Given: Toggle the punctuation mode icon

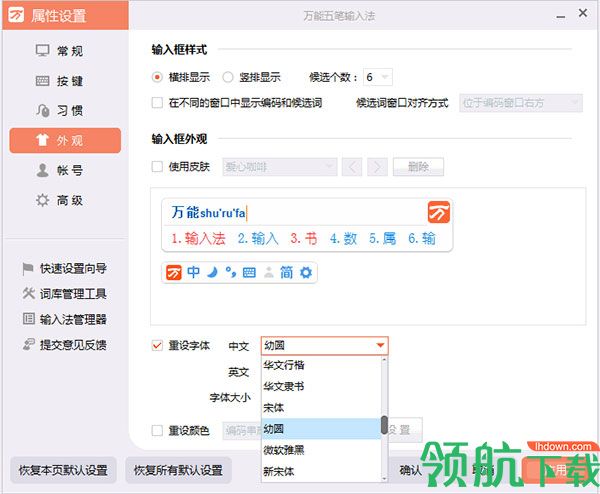Looking at the screenshot, I should pyautogui.click(x=231, y=272).
